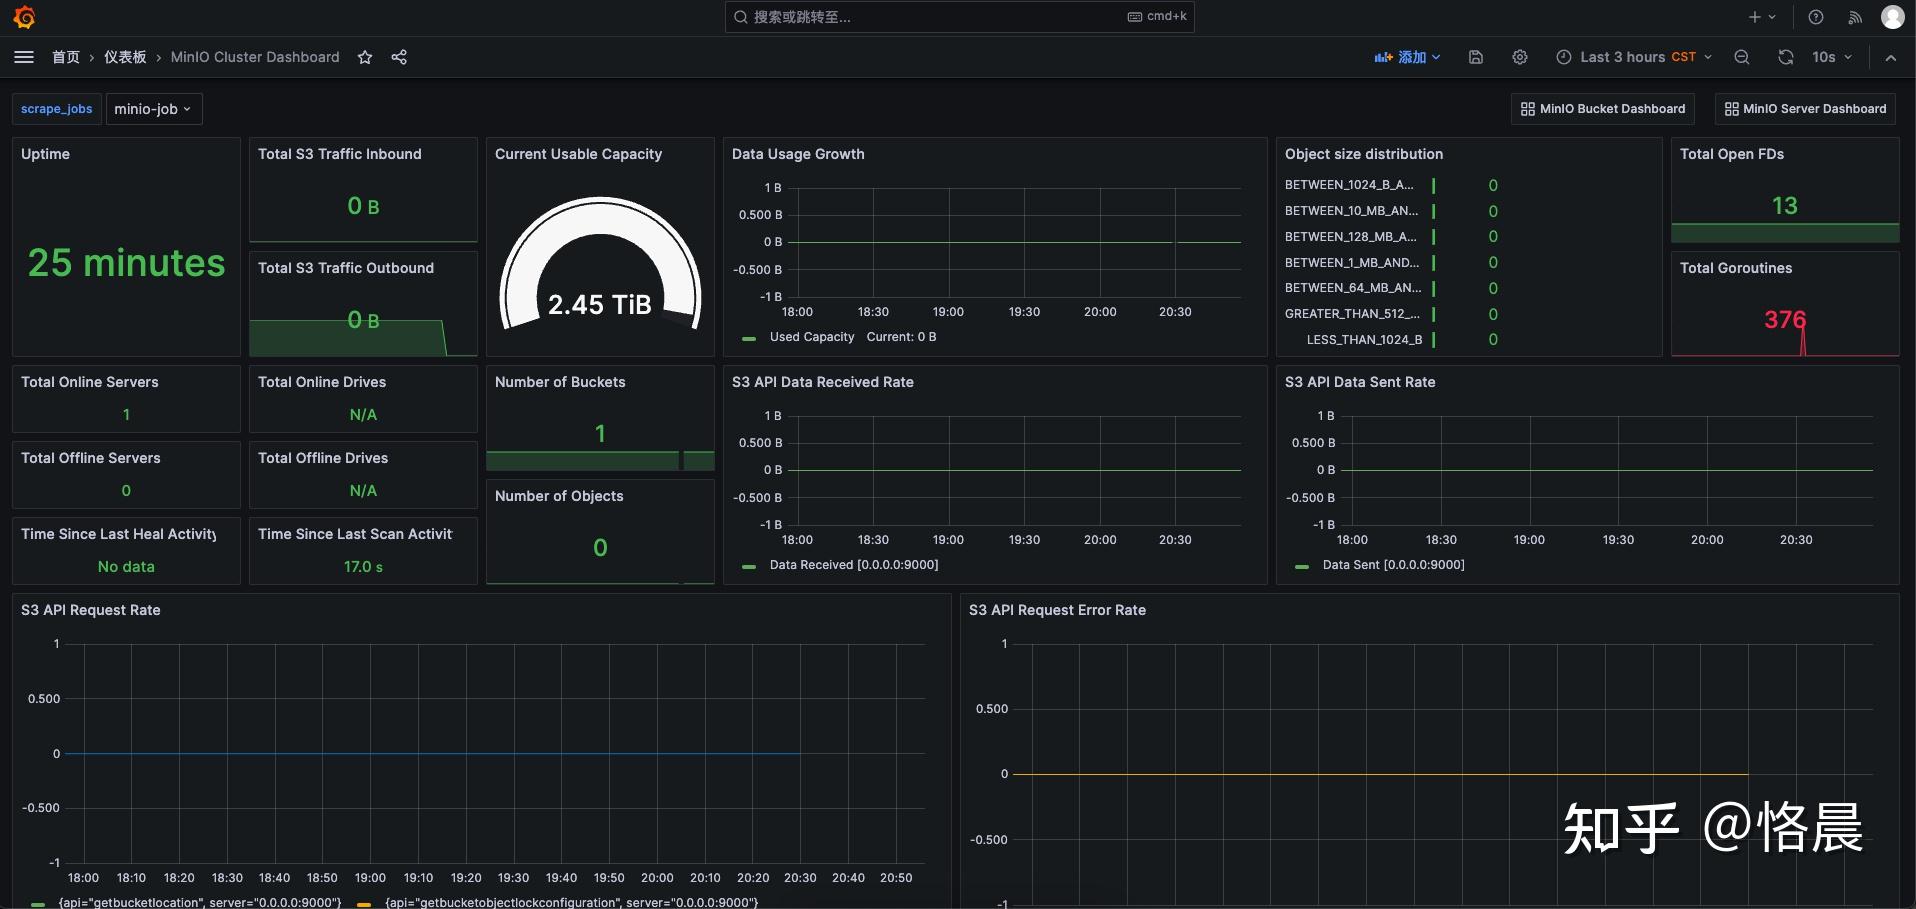Star the MinIO Cluster Dashboard
The height and width of the screenshot is (909, 1916).
pos(365,57)
